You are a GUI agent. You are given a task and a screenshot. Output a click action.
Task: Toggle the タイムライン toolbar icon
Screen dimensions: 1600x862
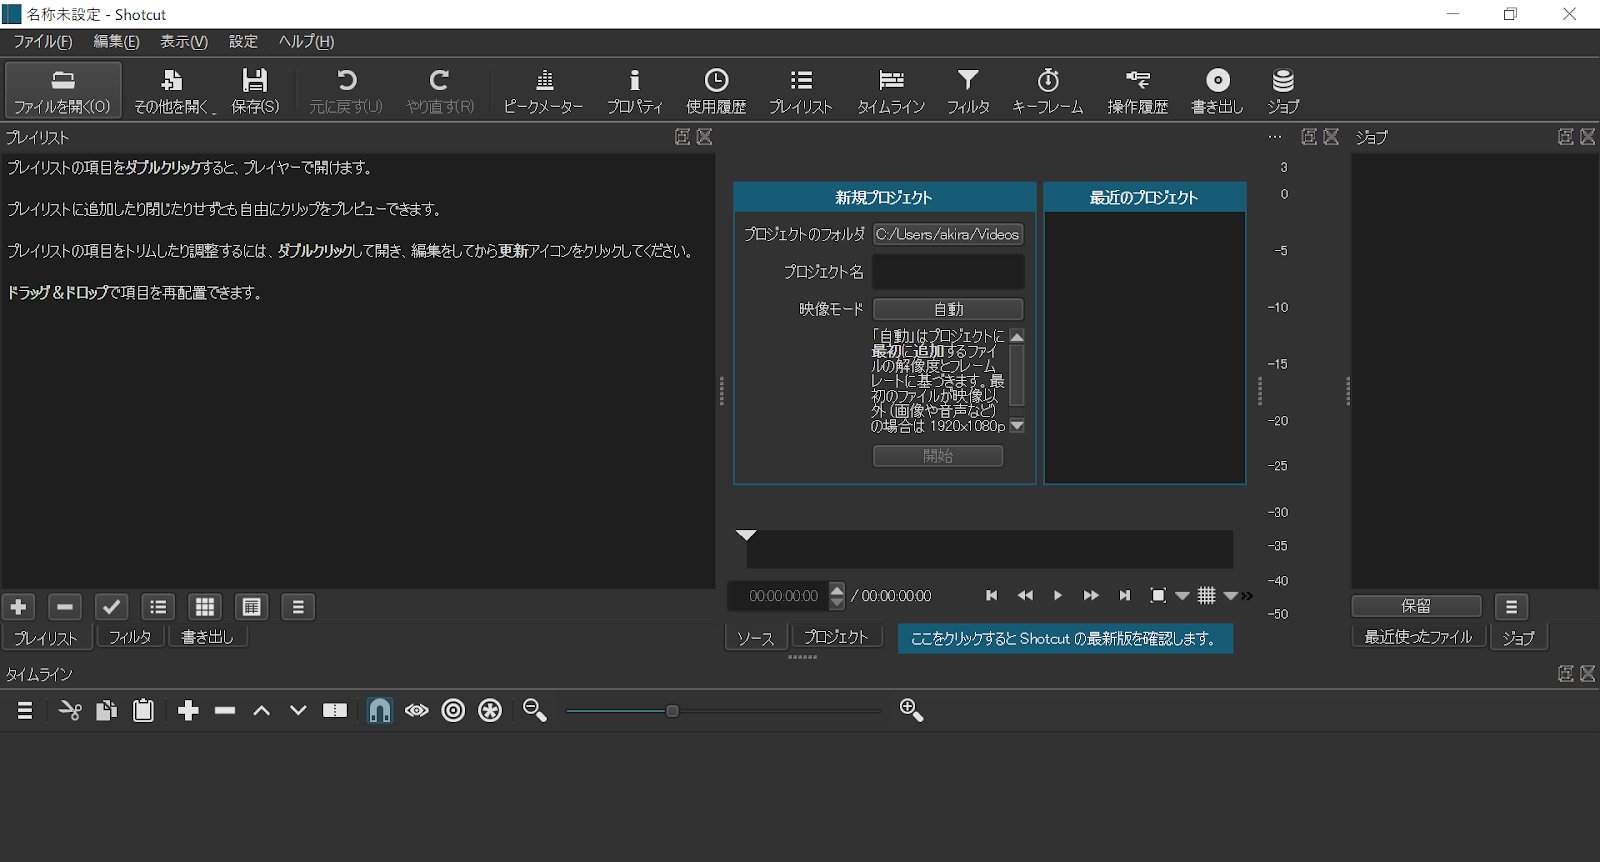(891, 90)
